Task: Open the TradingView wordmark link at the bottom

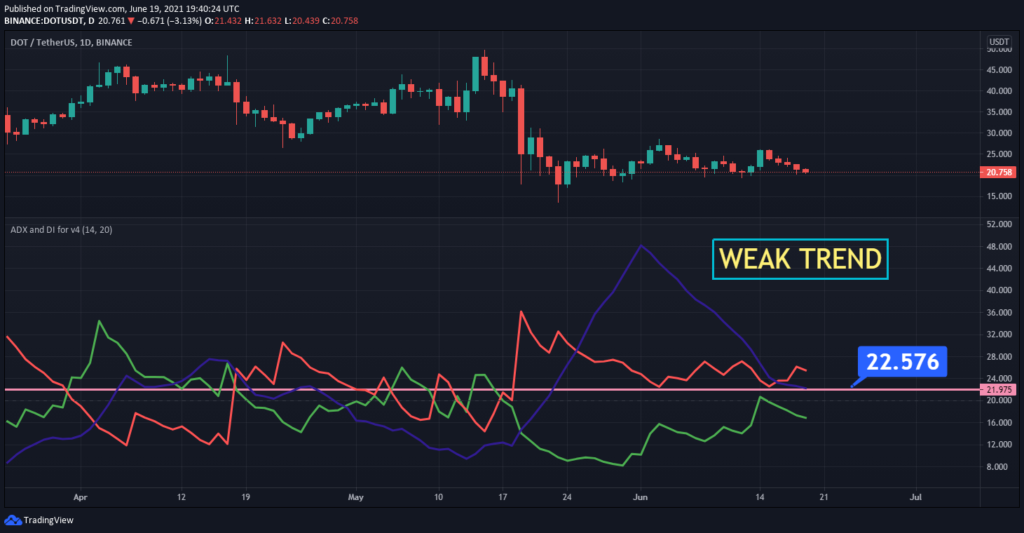Action: pyautogui.click(x=48, y=520)
